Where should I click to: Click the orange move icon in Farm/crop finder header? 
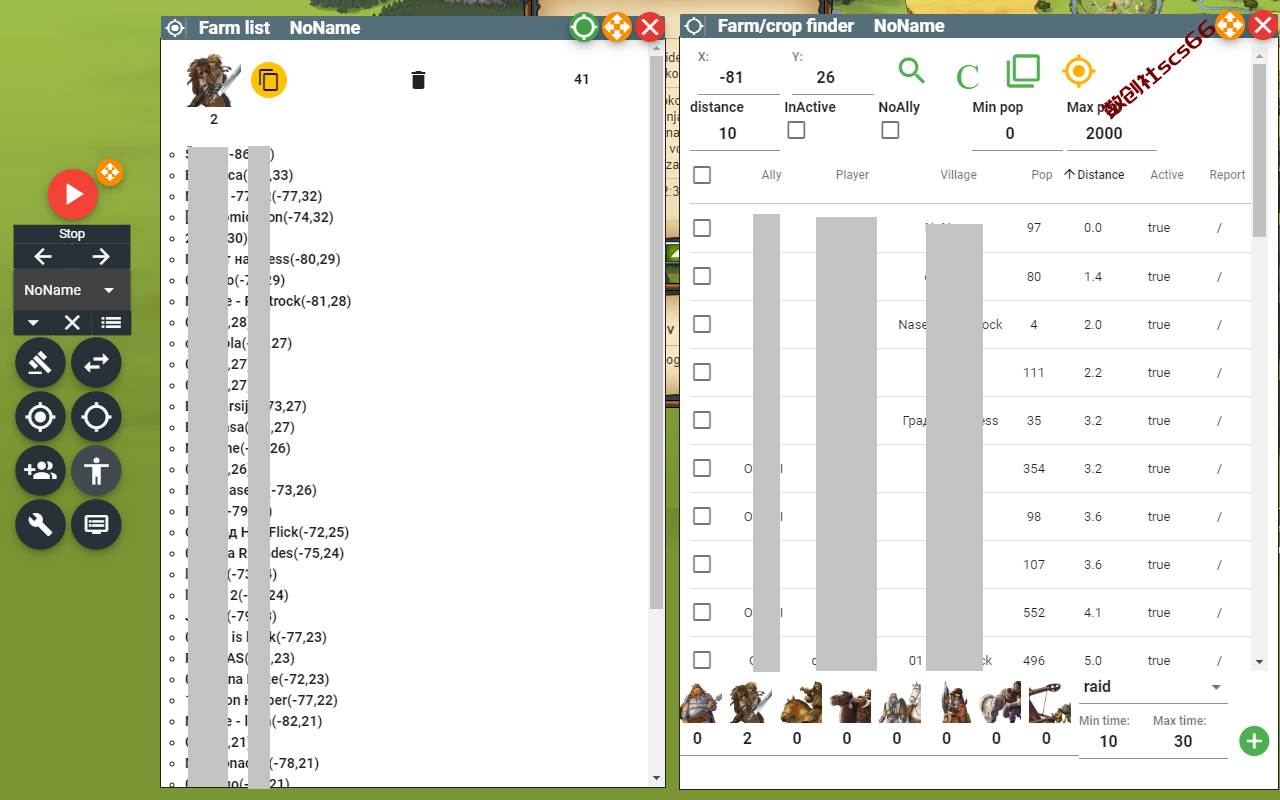click(x=1230, y=26)
